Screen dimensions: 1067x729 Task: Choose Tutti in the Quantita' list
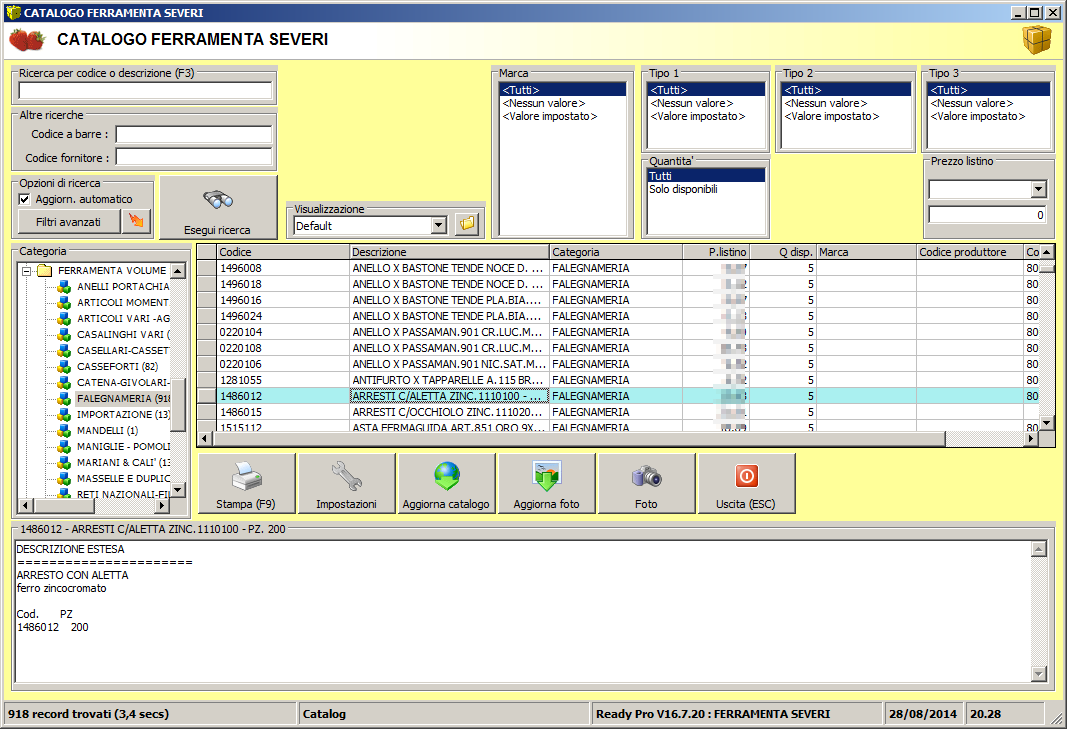click(706, 176)
